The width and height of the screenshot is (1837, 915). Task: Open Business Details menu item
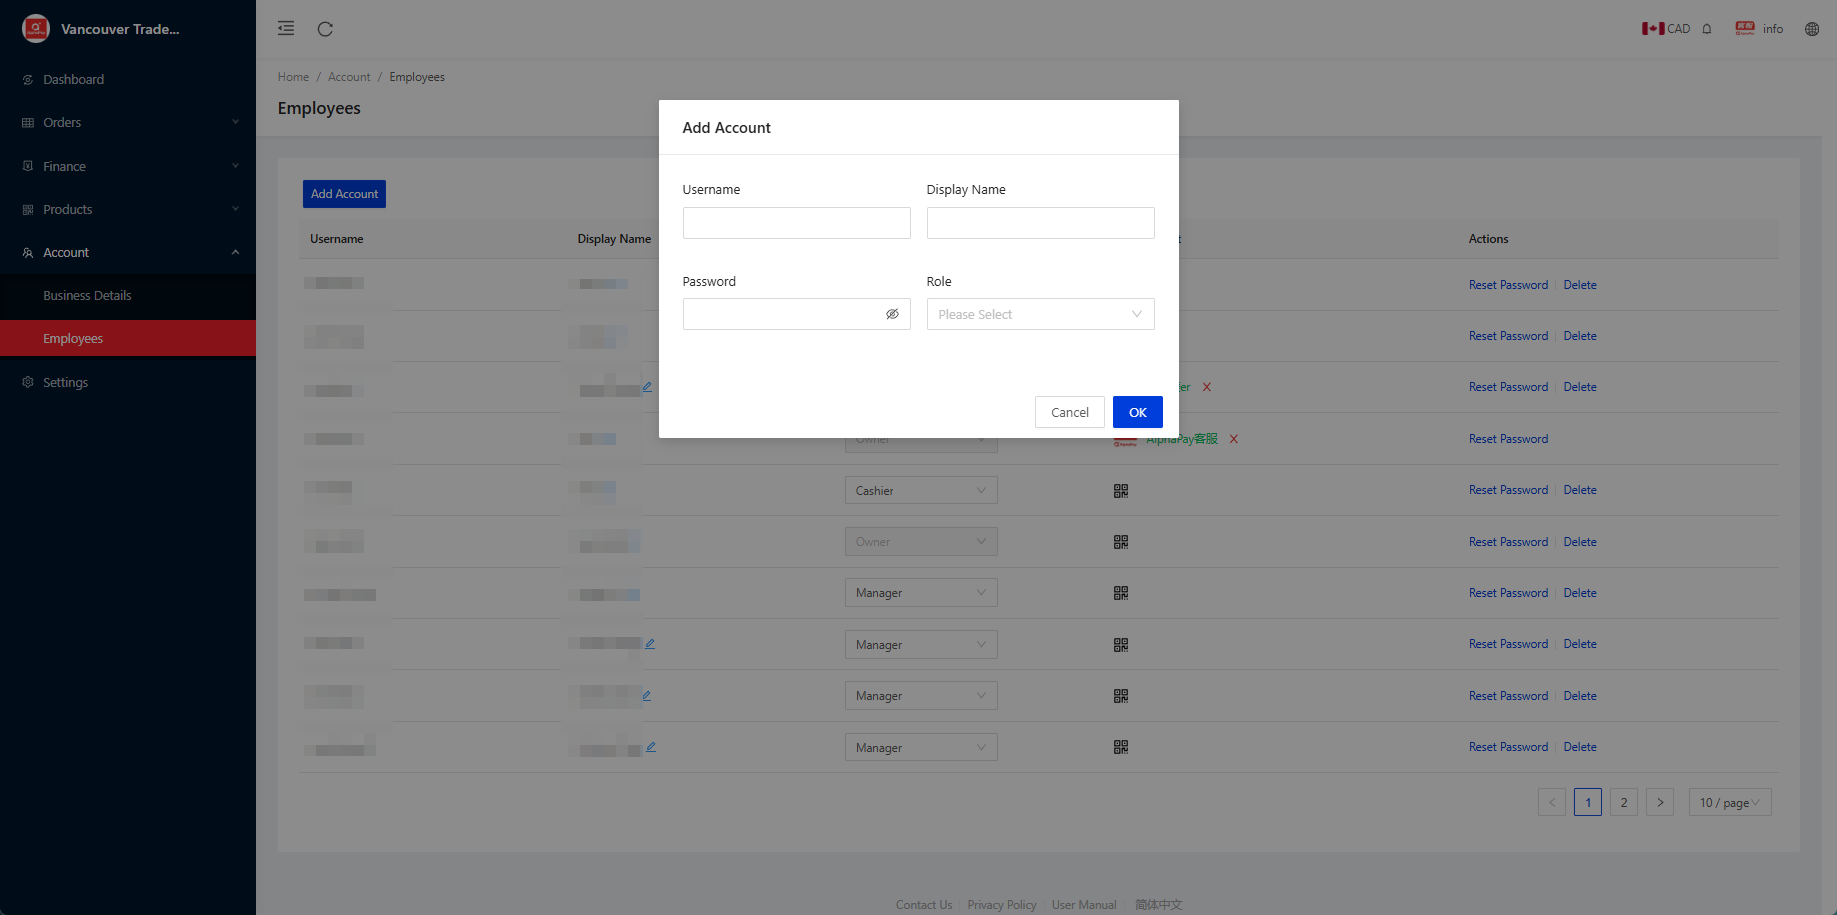tap(87, 296)
